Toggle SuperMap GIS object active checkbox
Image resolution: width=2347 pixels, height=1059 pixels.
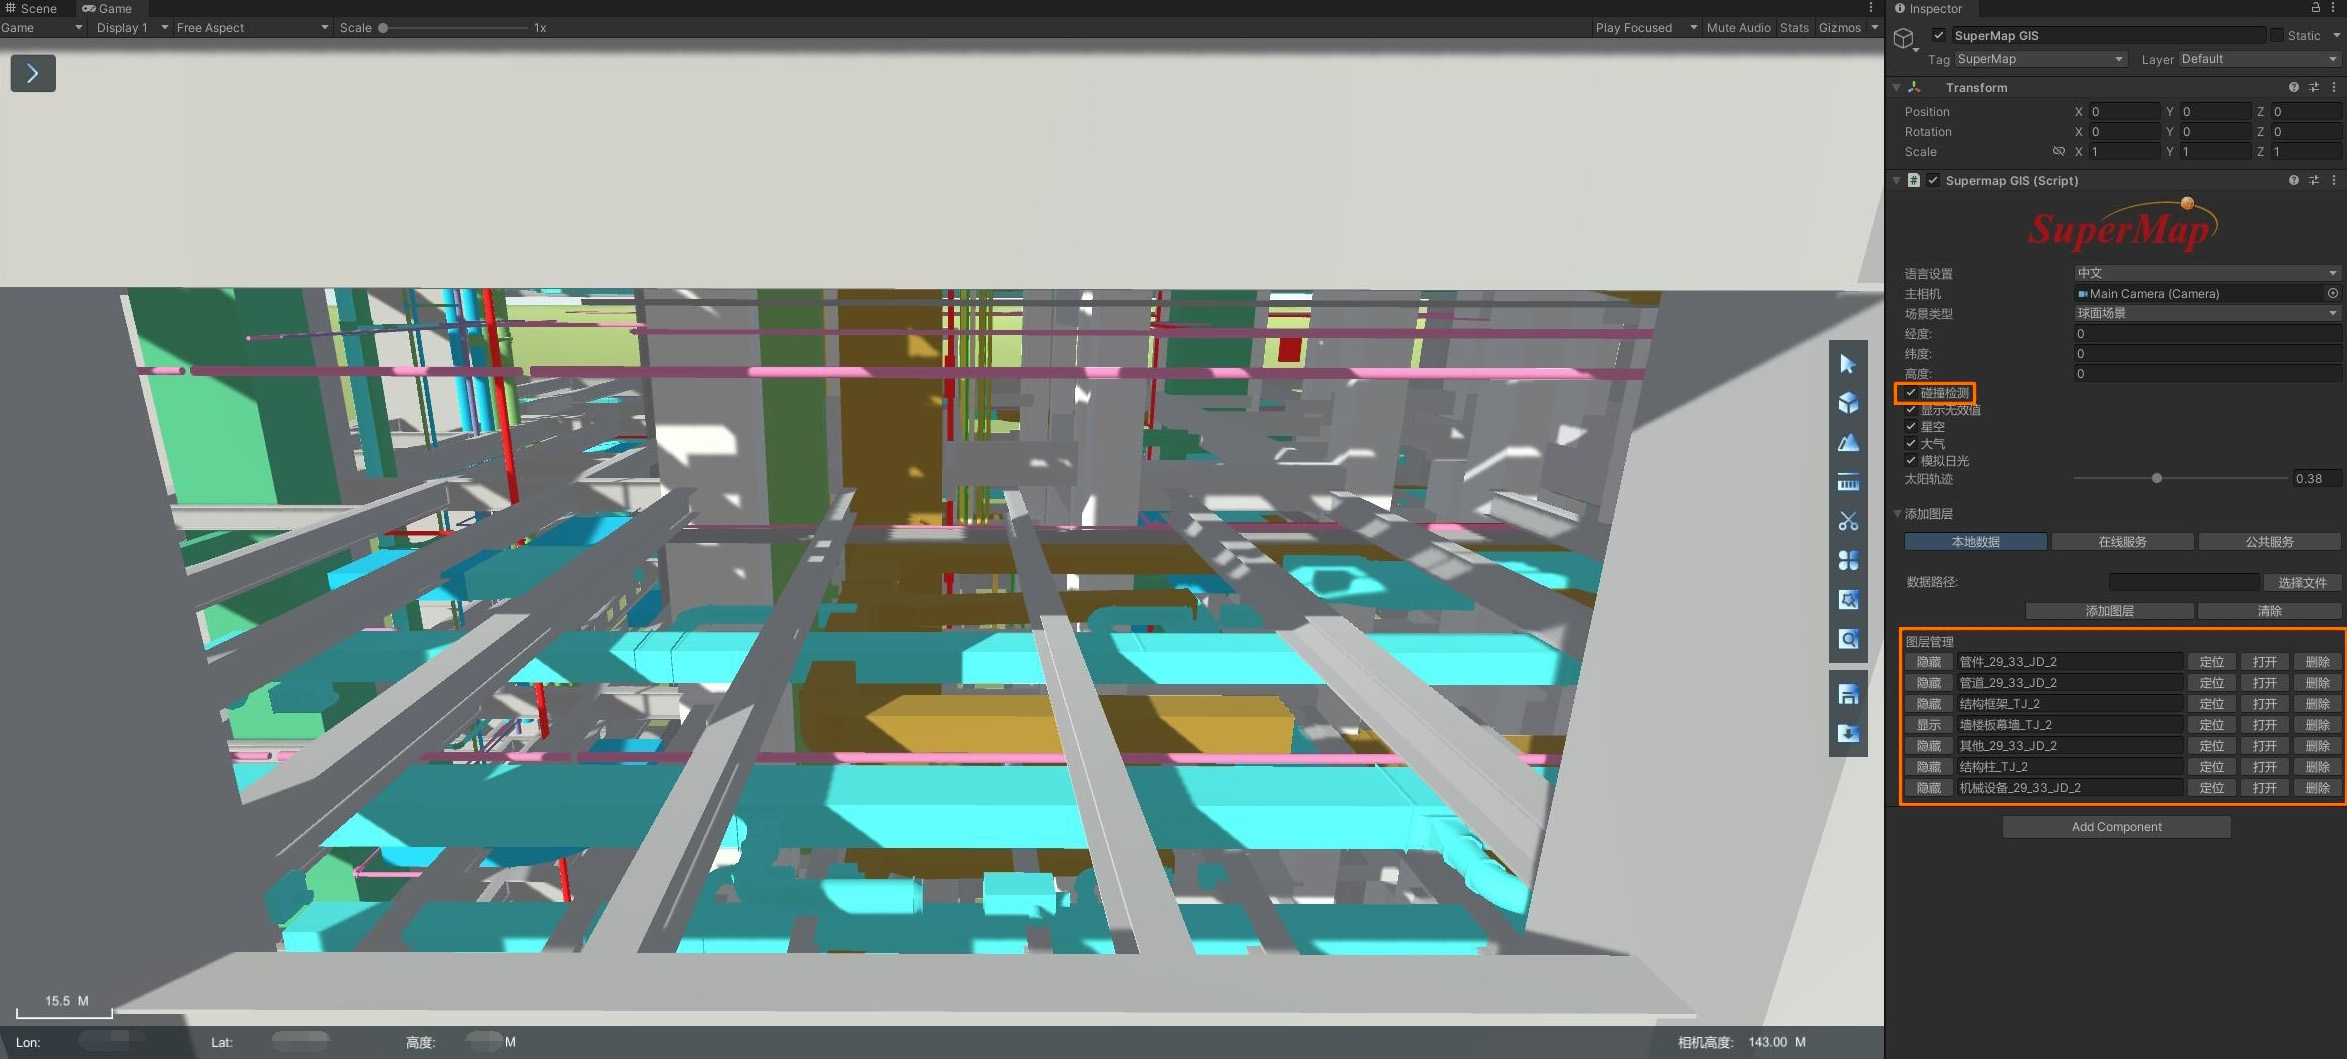1939,36
